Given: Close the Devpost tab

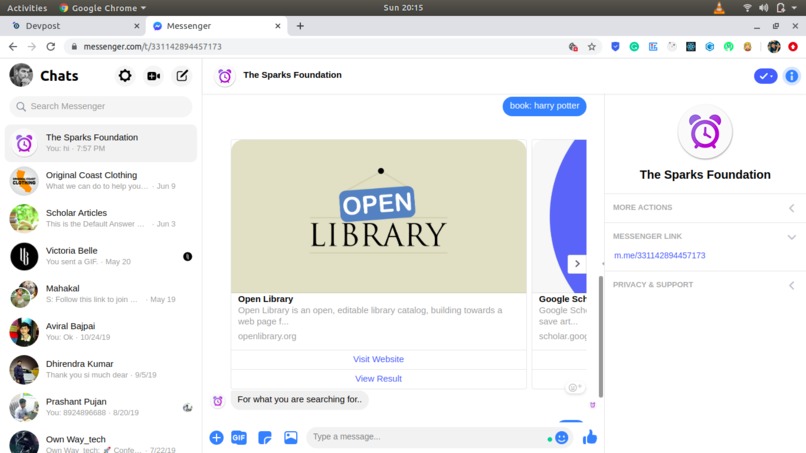Looking at the screenshot, I should click(x=137, y=26).
